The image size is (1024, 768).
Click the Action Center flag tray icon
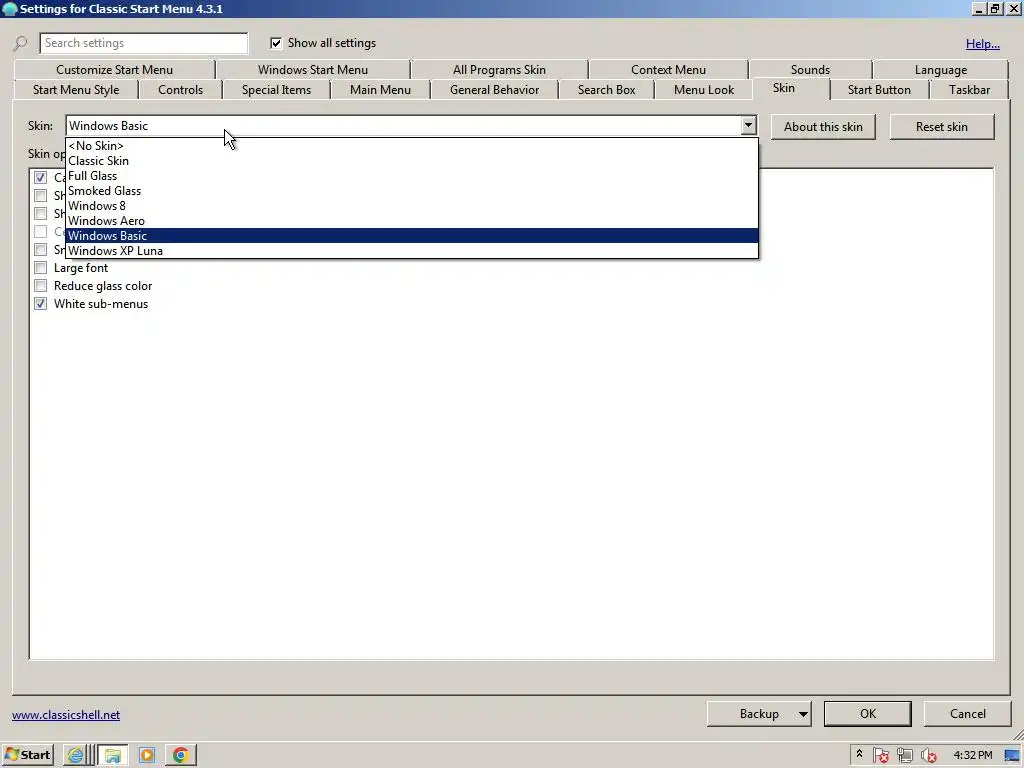[880, 755]
